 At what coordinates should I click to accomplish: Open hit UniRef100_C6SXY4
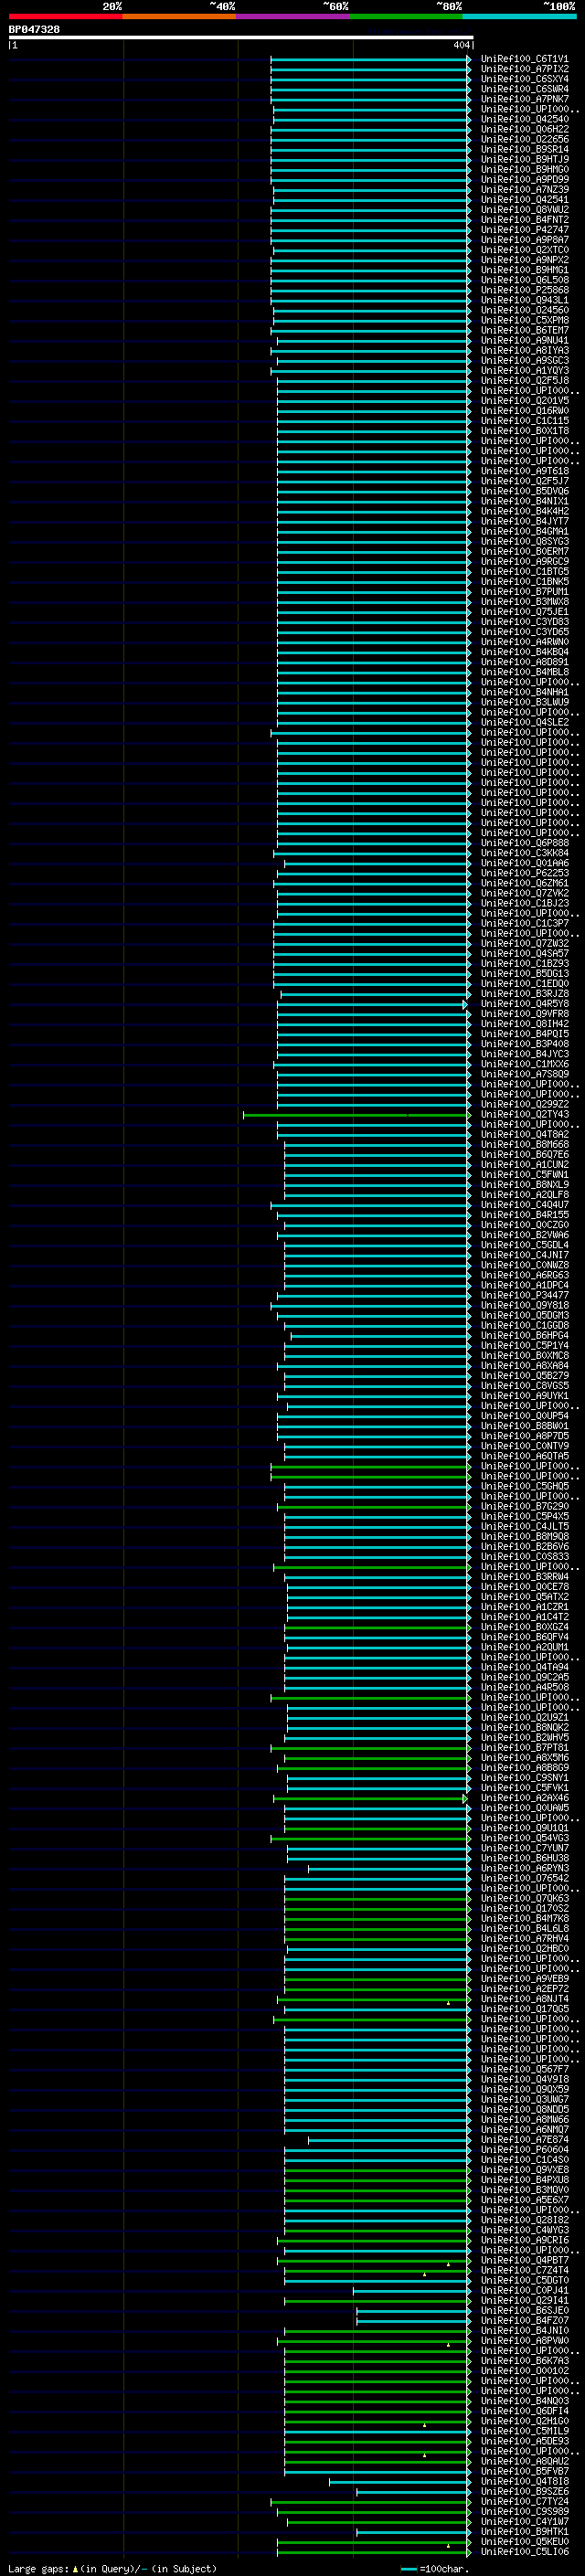525,79
